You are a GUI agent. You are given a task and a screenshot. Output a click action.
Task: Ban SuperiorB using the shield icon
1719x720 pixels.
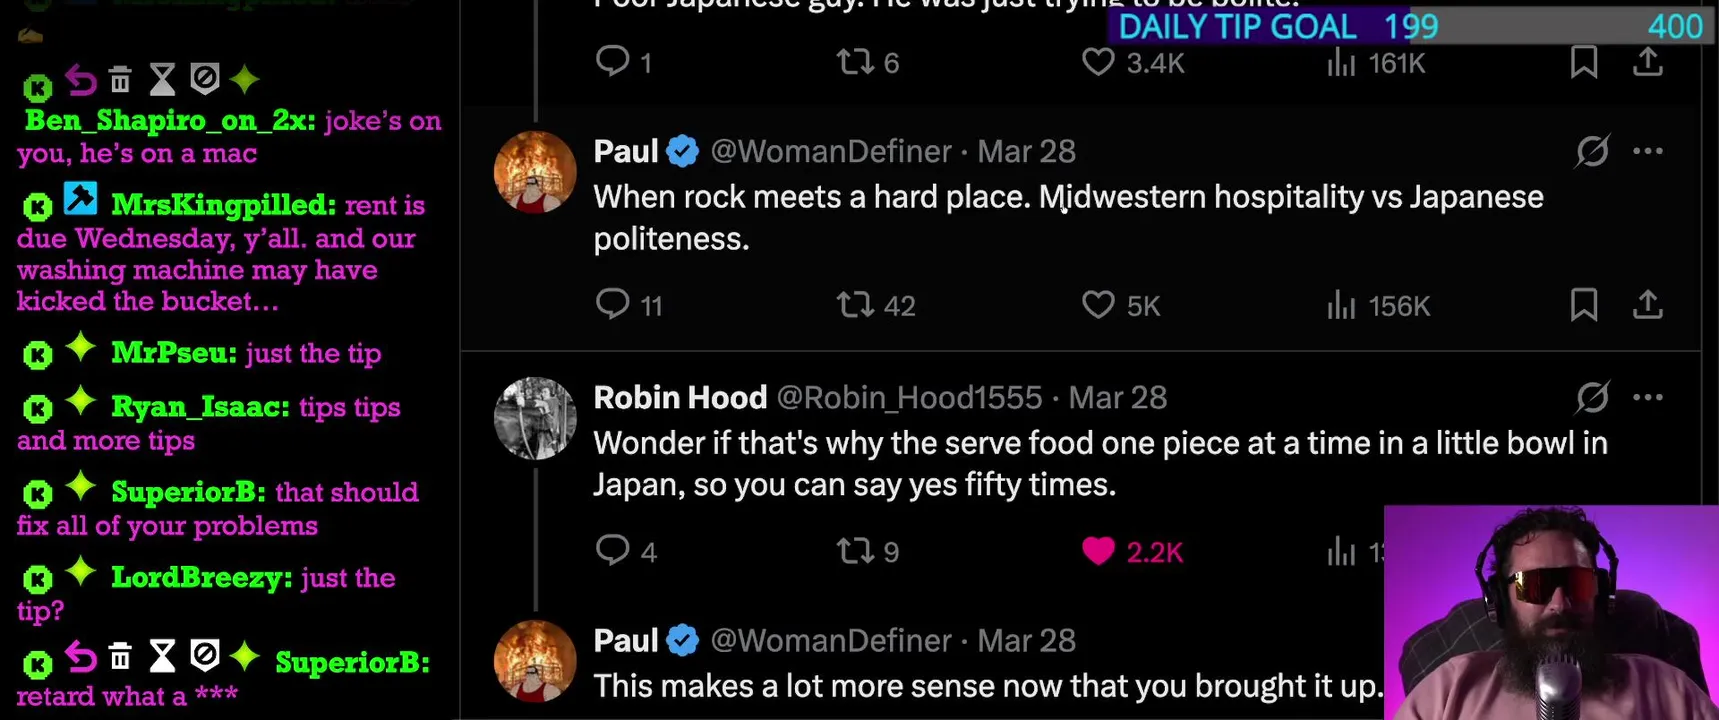(204, 656)
